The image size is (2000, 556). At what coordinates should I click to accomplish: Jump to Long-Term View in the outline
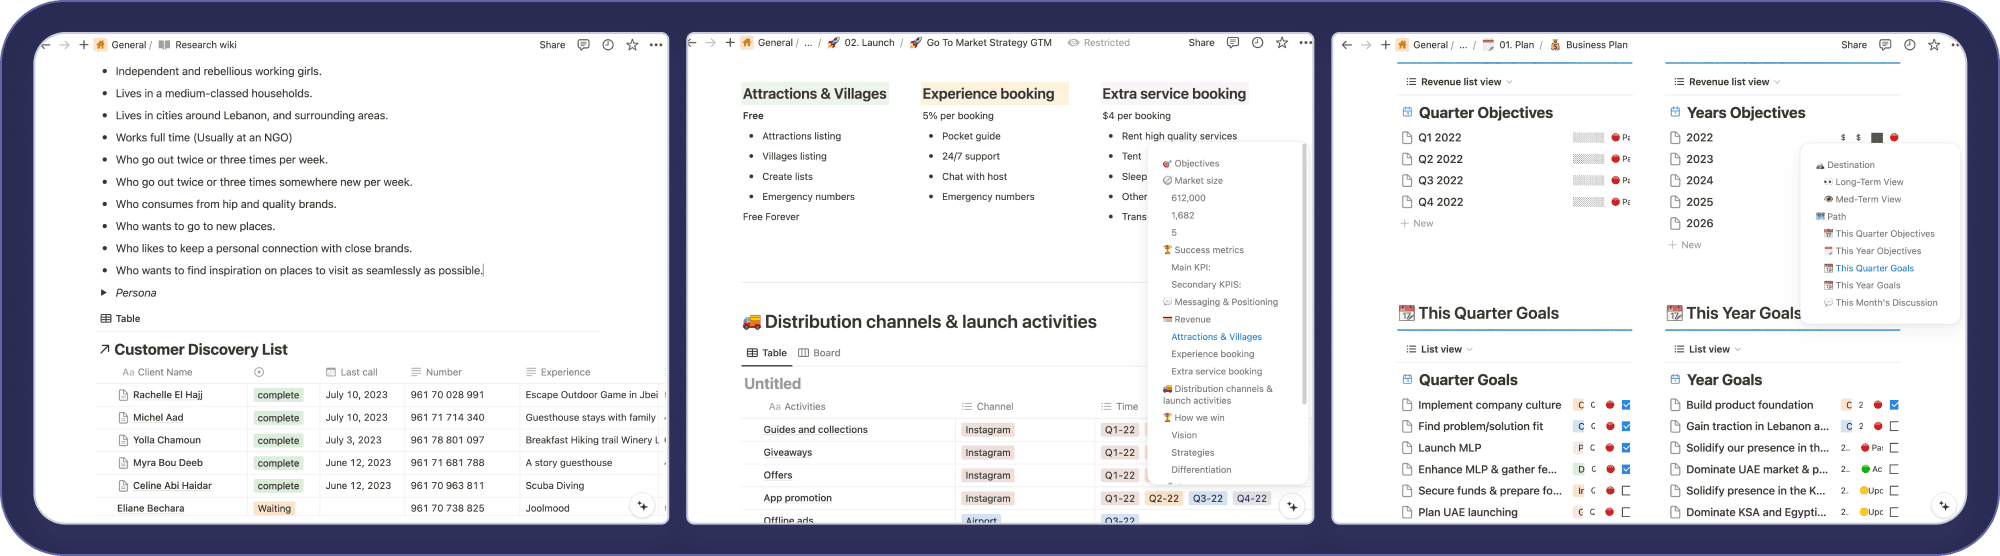click(1863, 182)
